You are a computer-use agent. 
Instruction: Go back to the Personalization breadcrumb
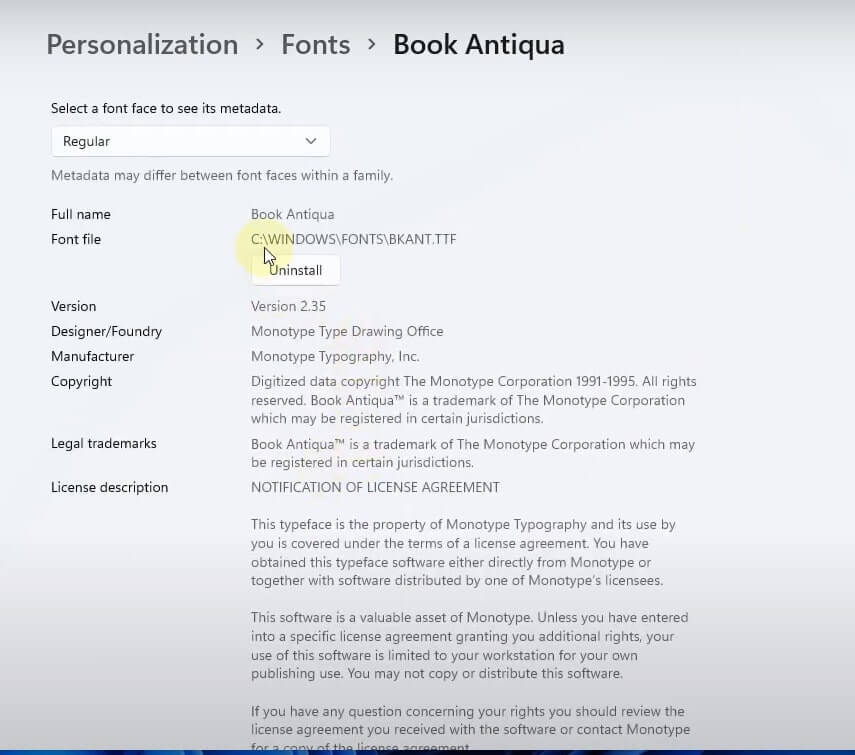coord(142,45)
